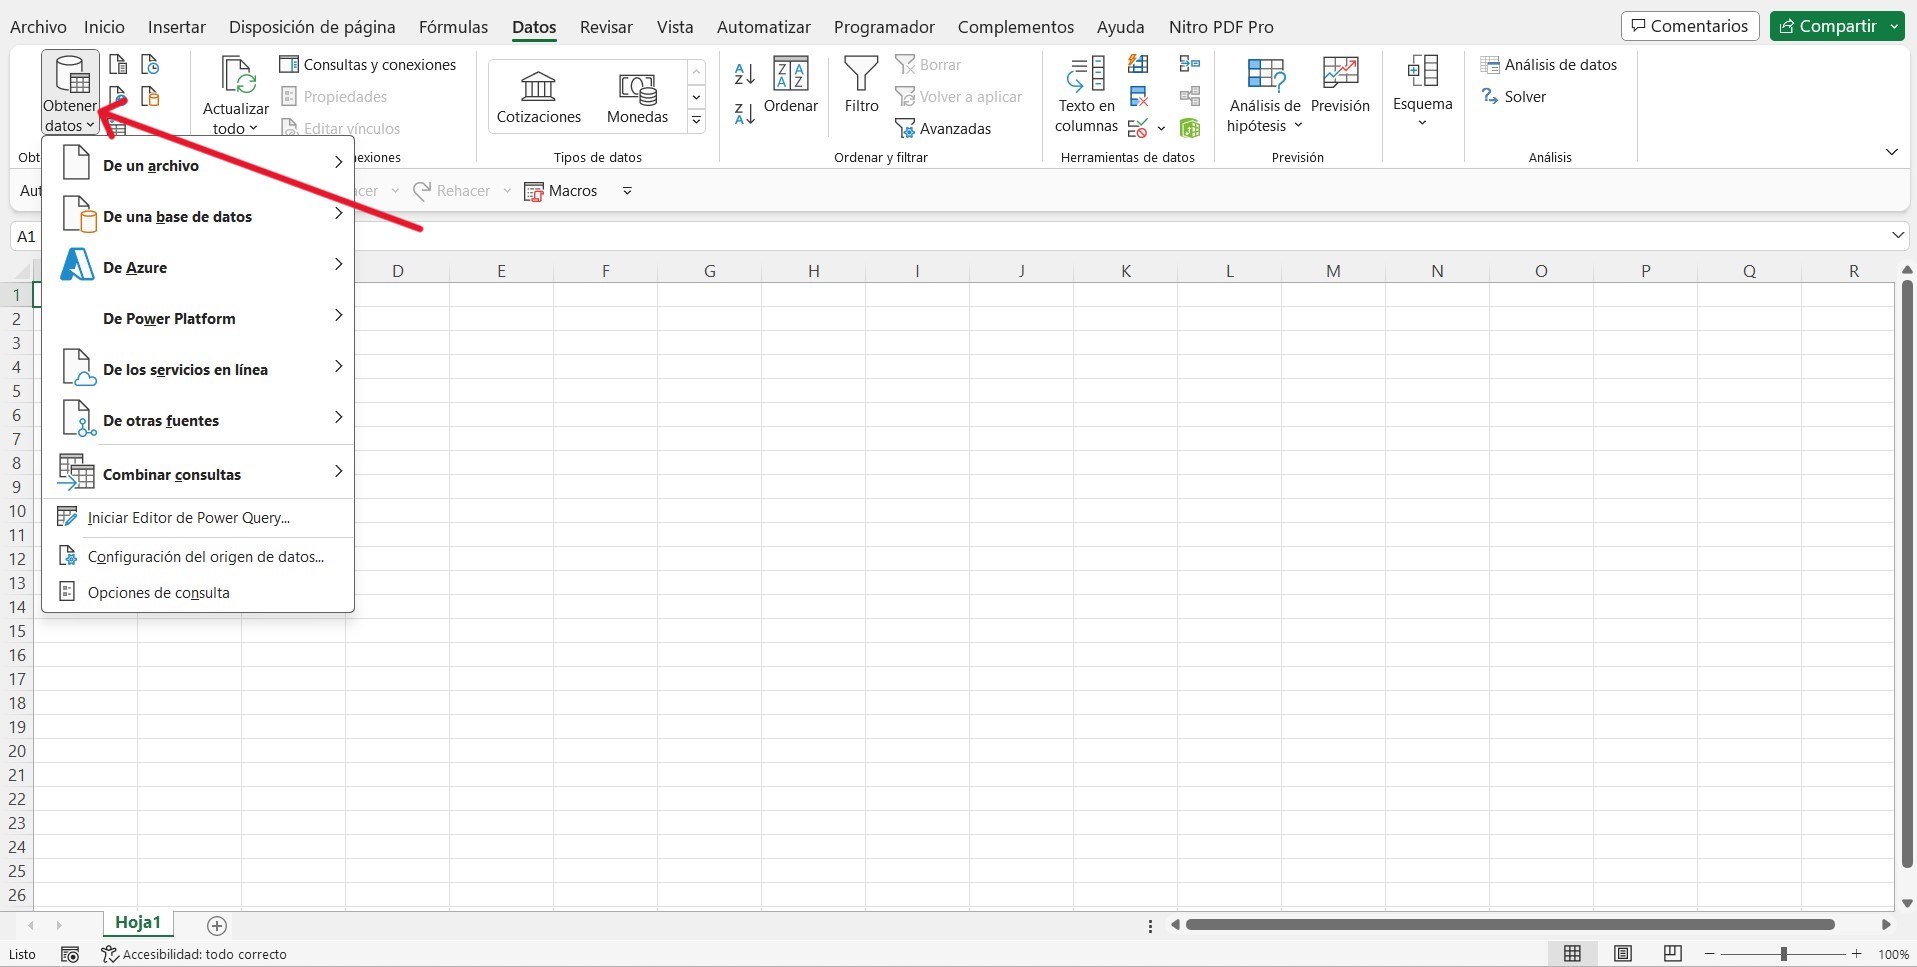Choose Configuración del origen de datos

198,556
